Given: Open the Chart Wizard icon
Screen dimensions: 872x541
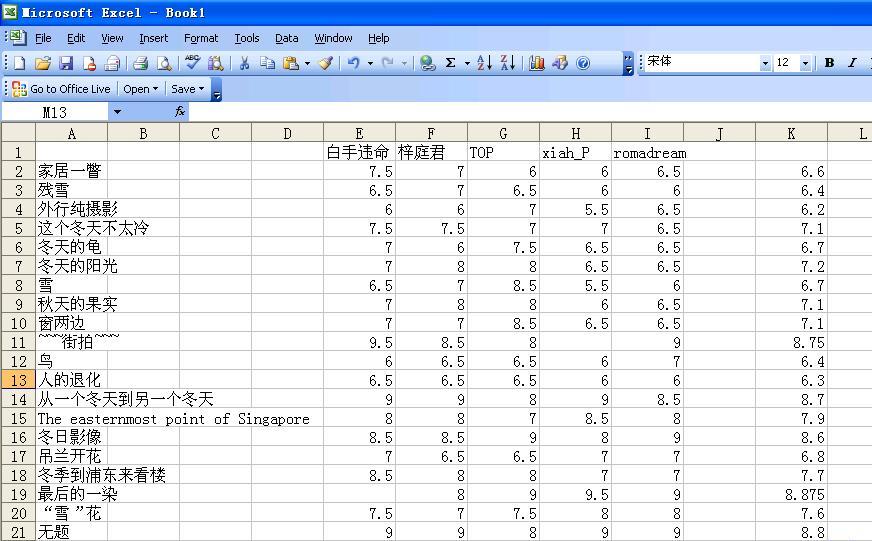Looking at the screenshot, I should (x=537, y=63).
